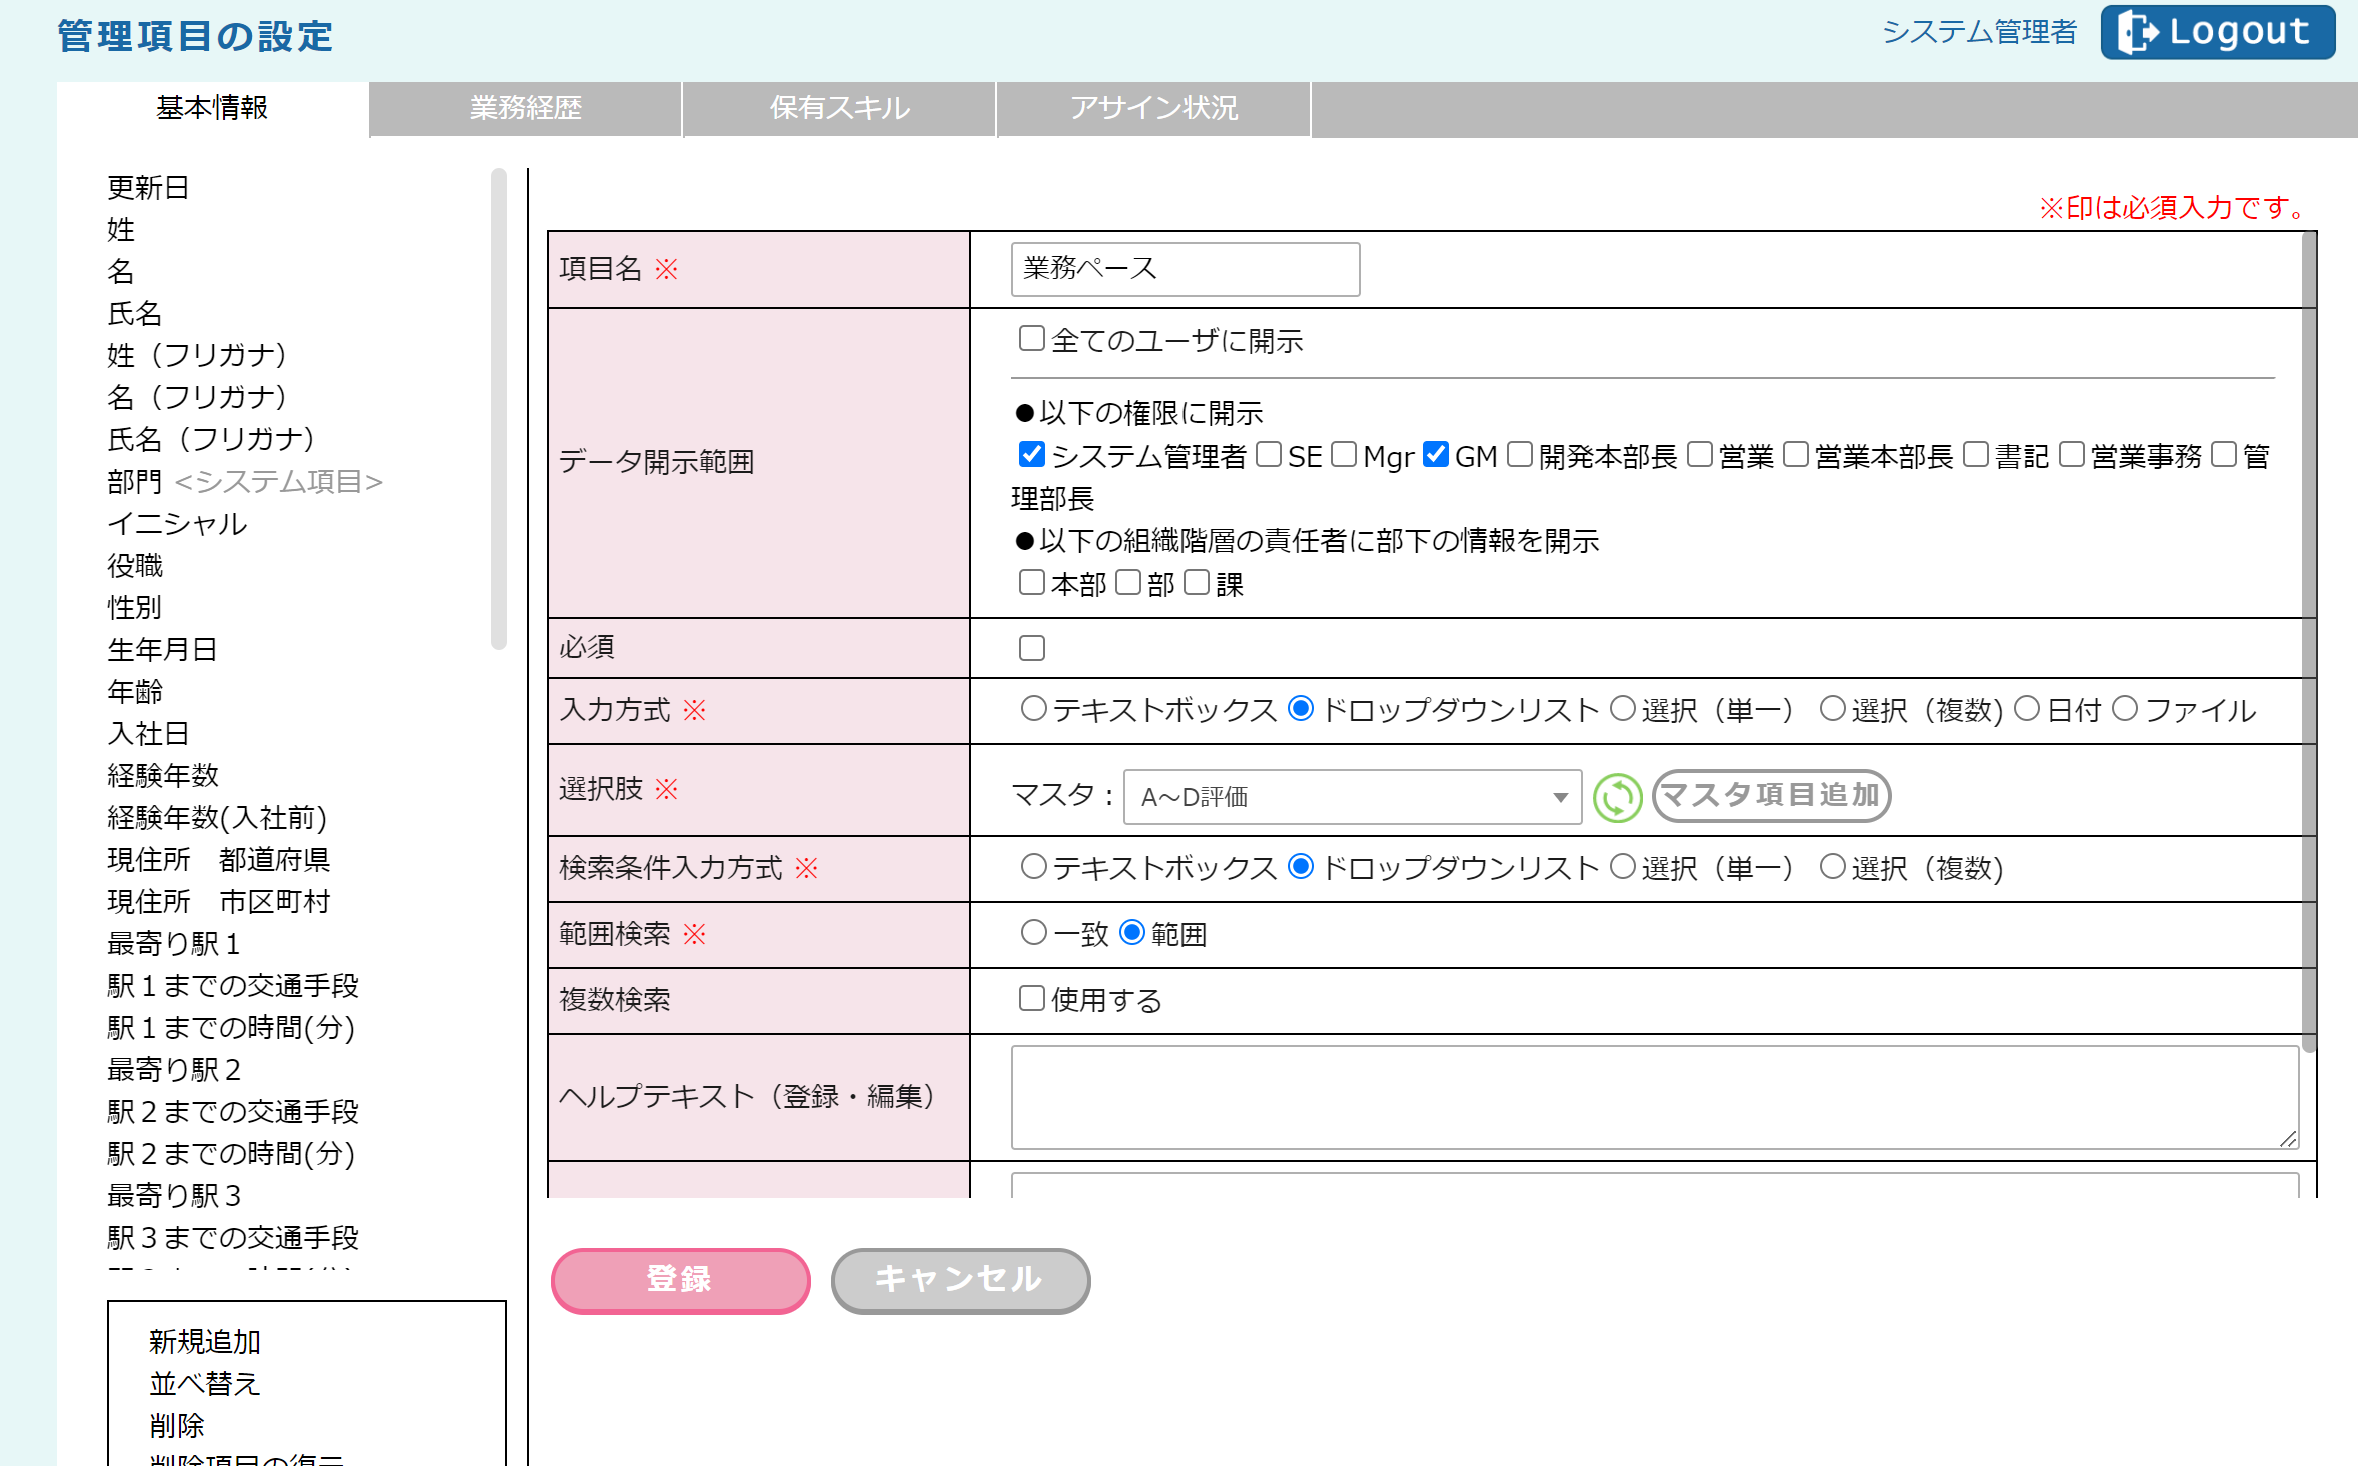Open the 保有スキル tab
This screenshot has height=1466, width=2358.
[x=839, y=108]
